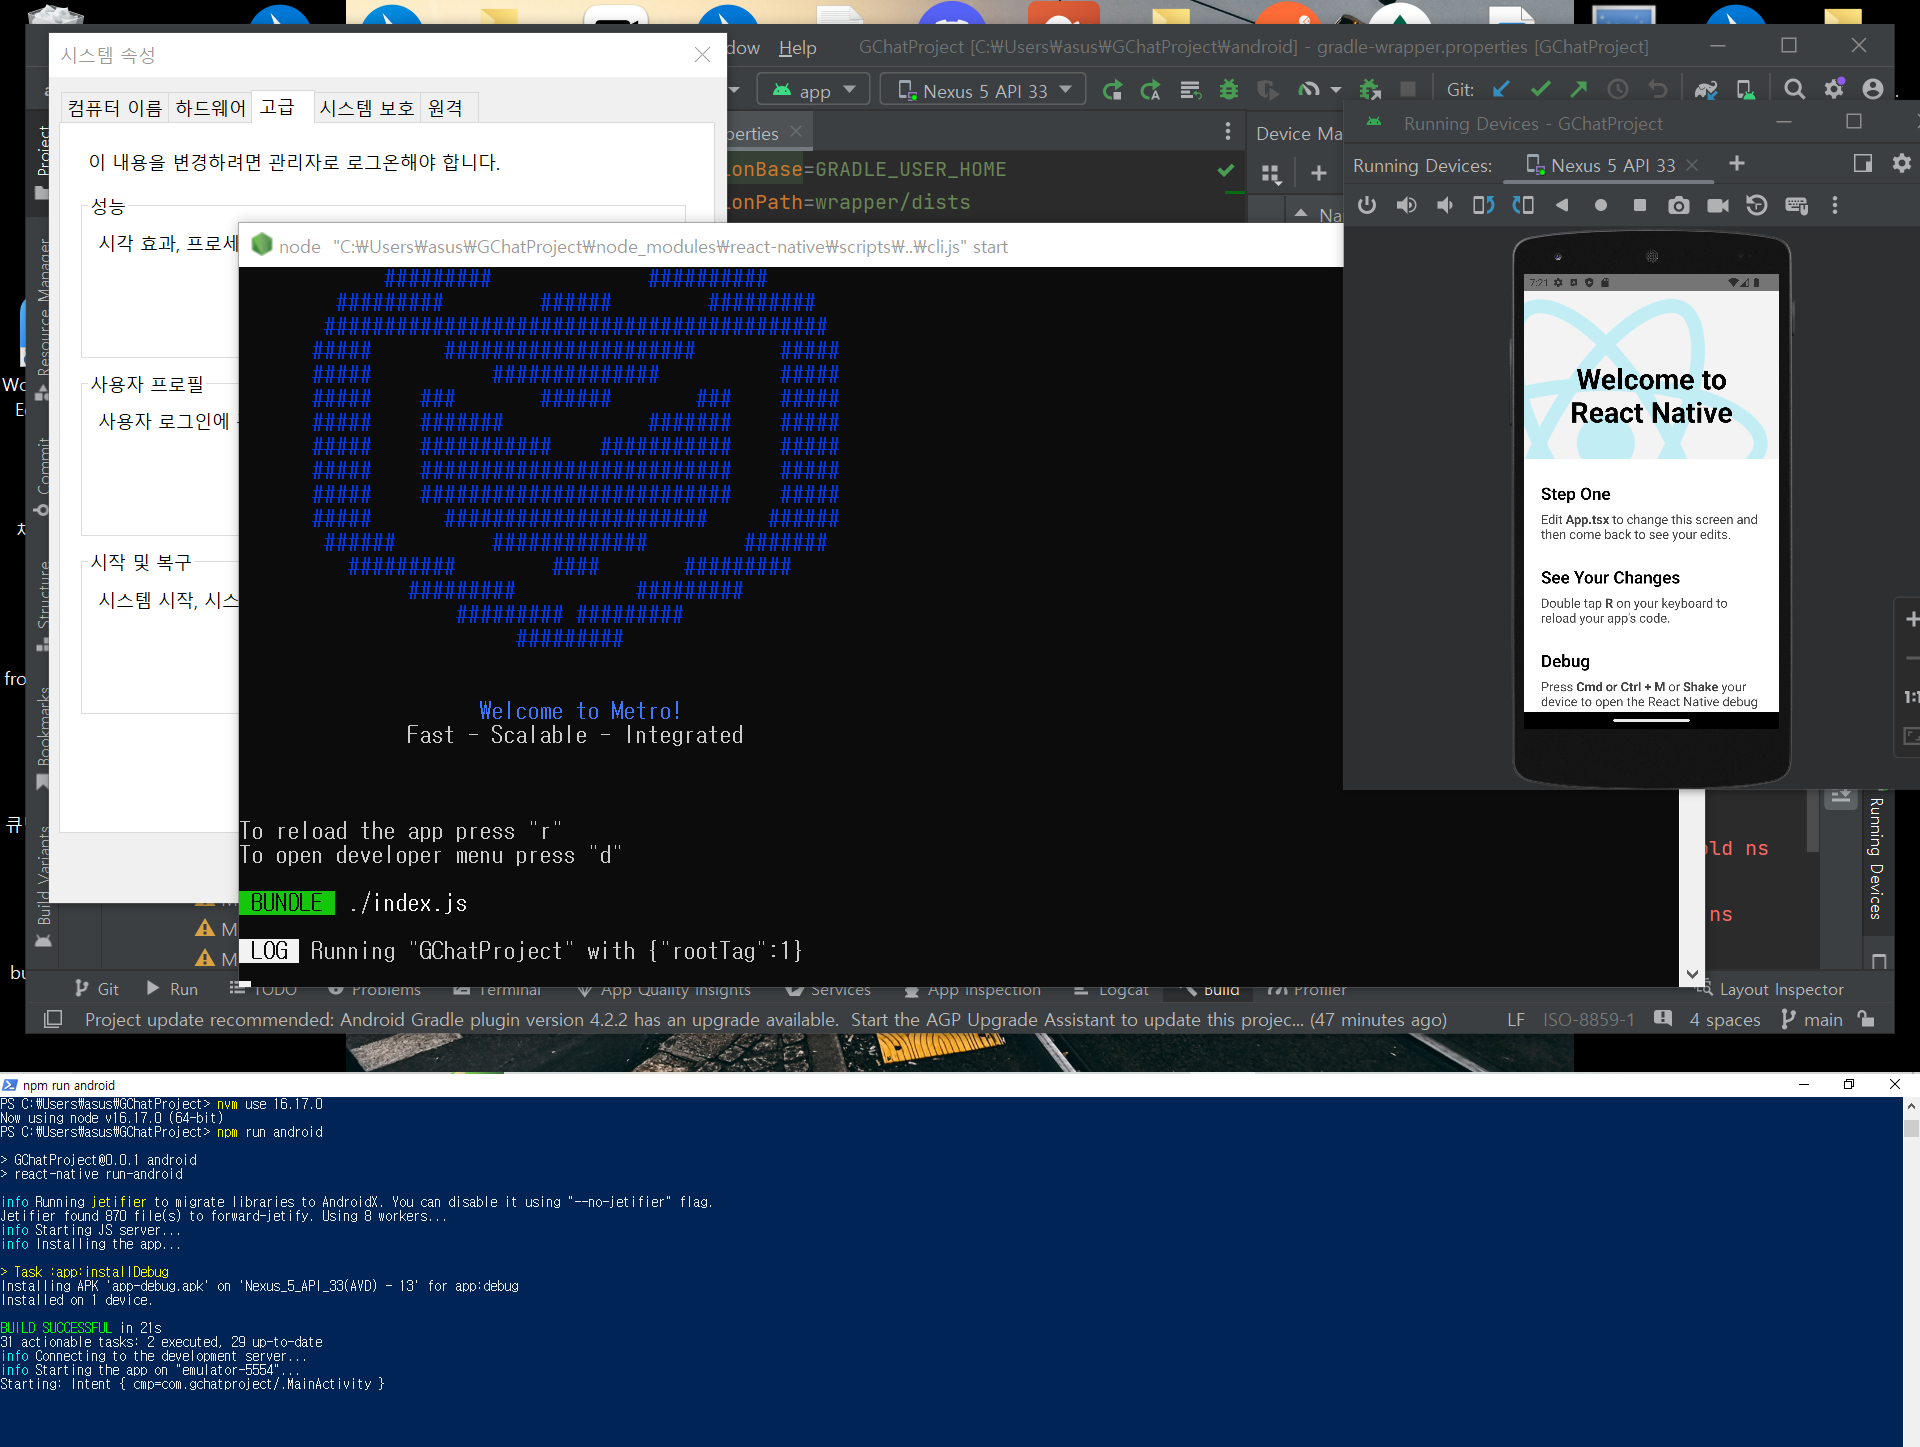Toggle Build Variants tool window
This screenshot has height=1447, width=1920.
click(x=42, y=886)
